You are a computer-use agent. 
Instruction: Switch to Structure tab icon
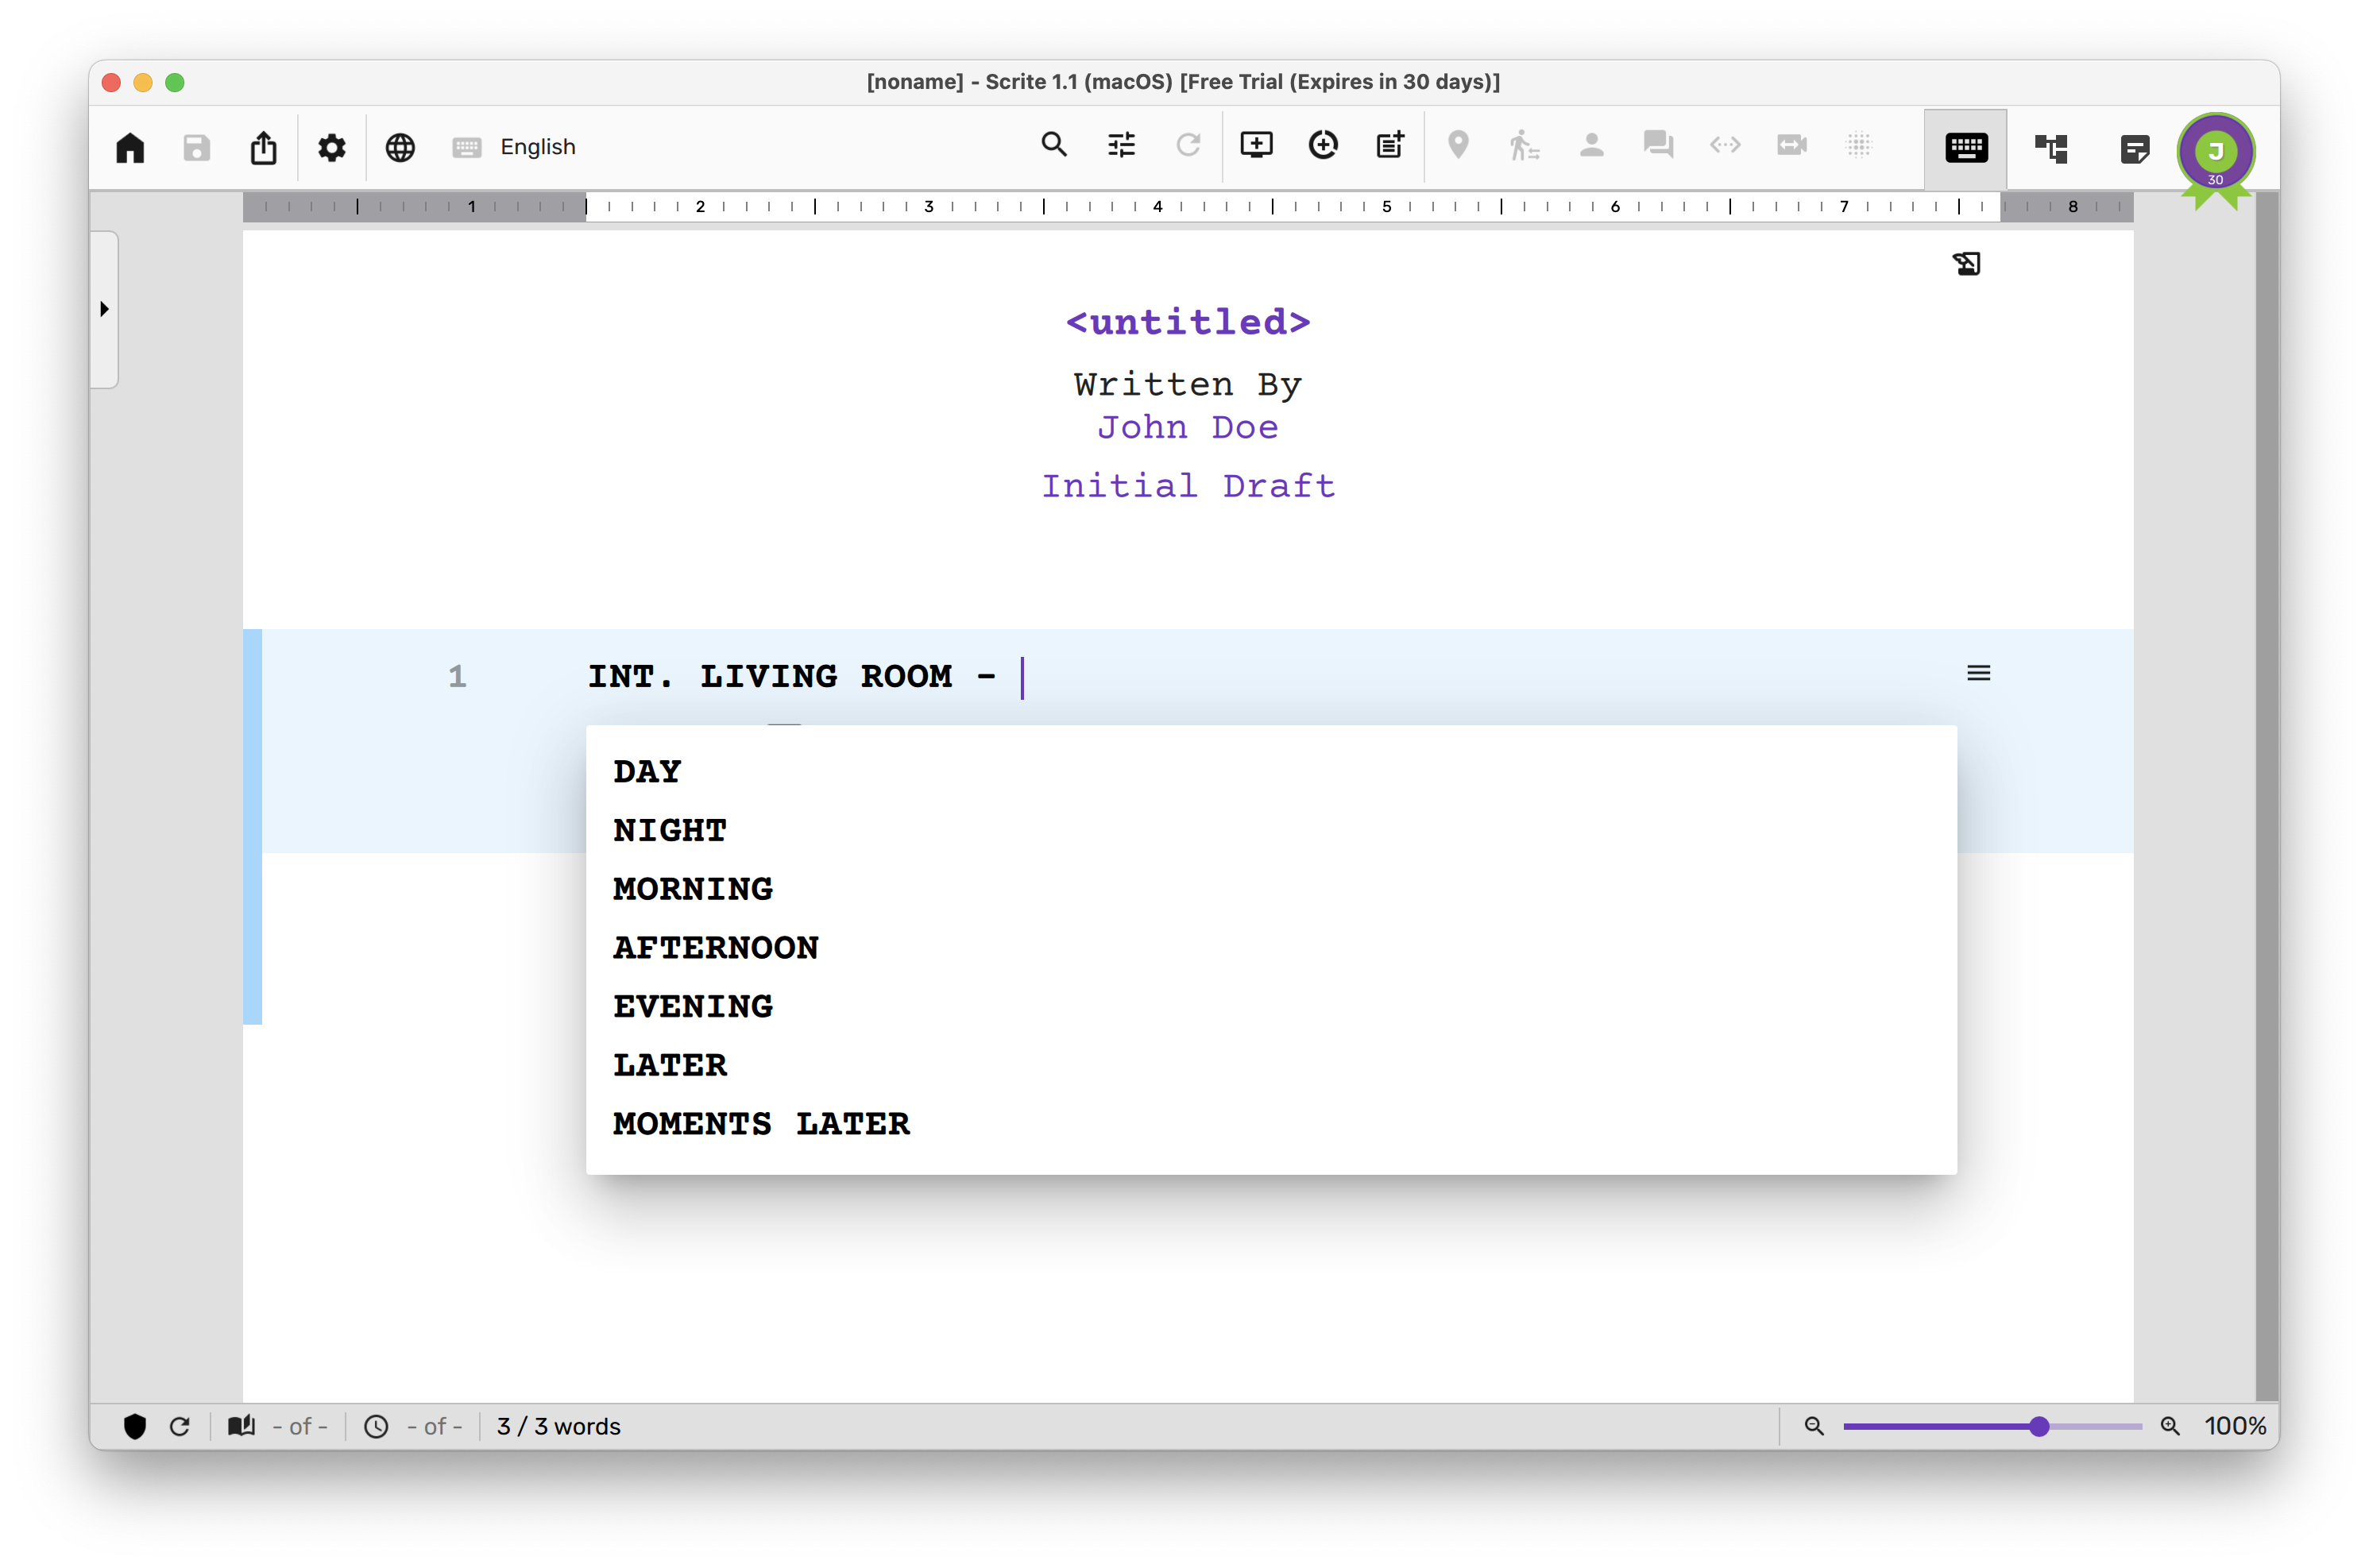2051,149
